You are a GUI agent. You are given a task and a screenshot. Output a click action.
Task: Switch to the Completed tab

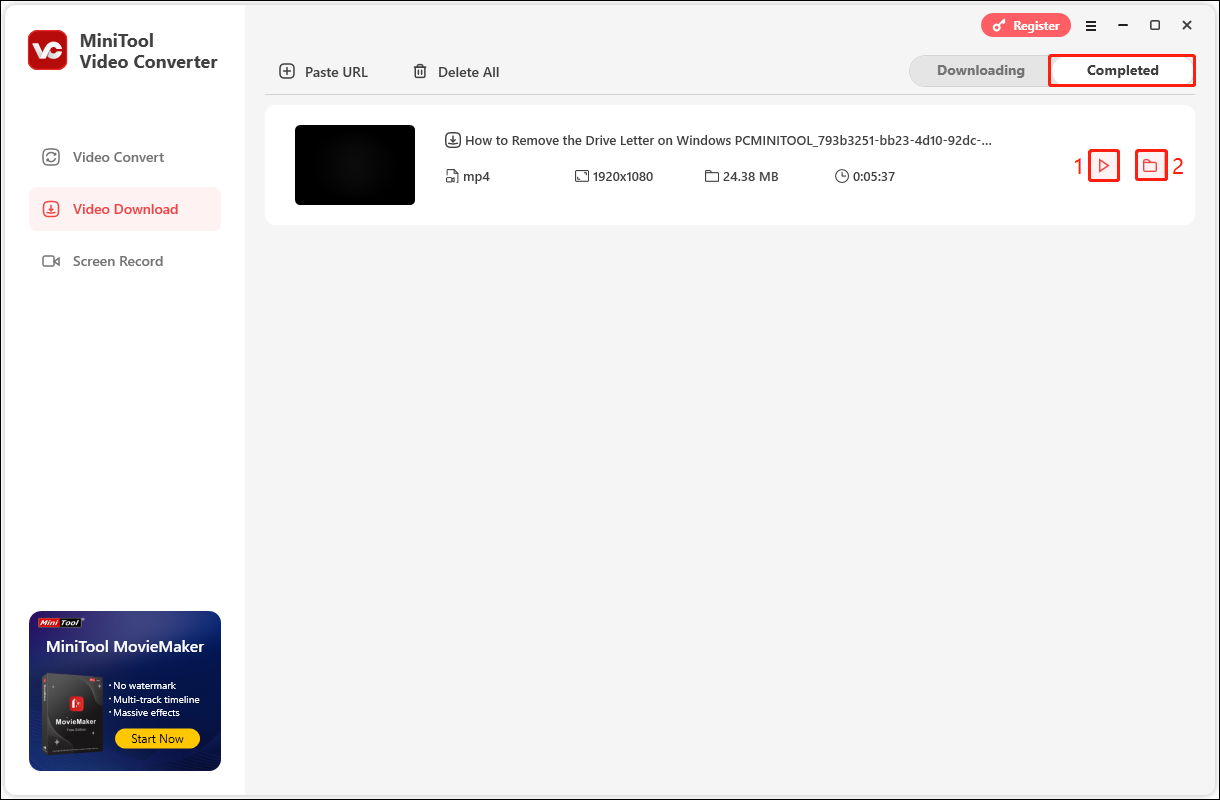point(1122,71)
